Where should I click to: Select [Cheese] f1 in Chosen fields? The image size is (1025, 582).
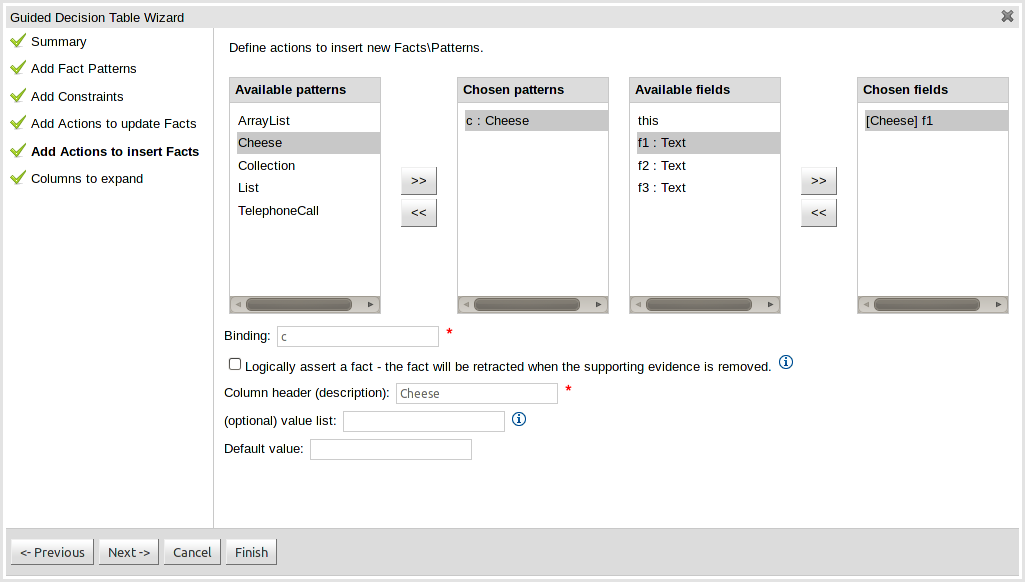click(899, 121)
